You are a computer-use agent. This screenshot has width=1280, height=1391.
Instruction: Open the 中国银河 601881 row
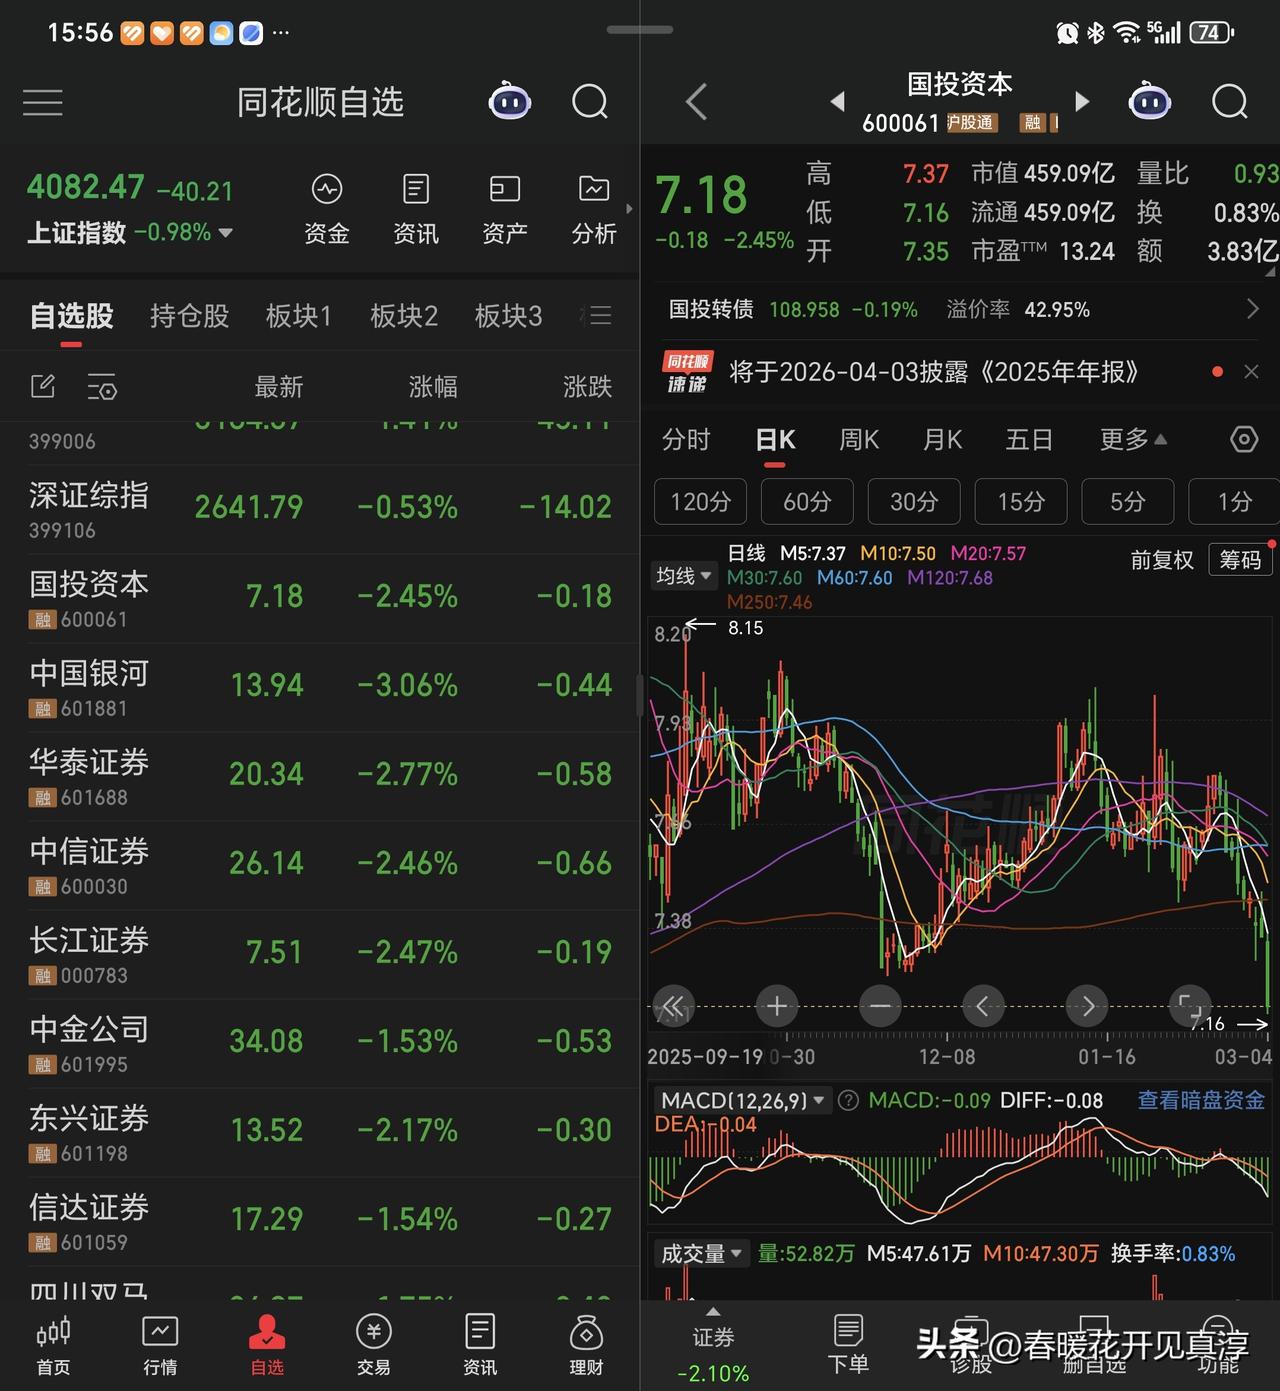tap(320, 687)
